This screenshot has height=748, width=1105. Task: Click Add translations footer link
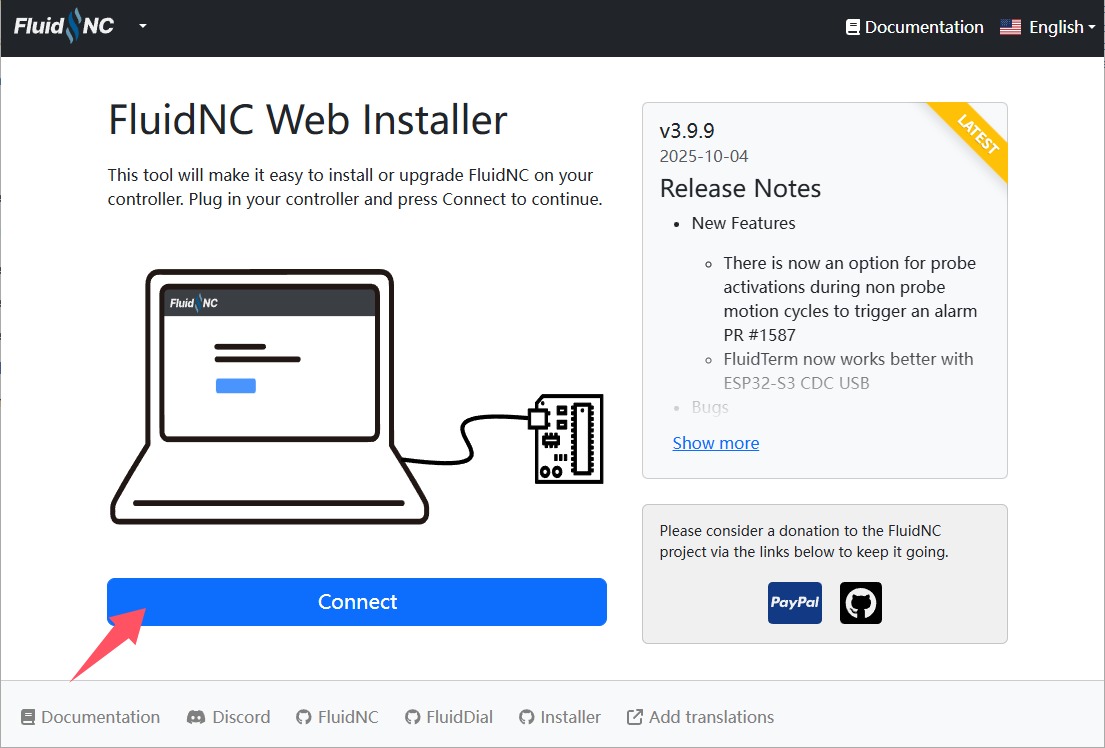coord(700,717)
